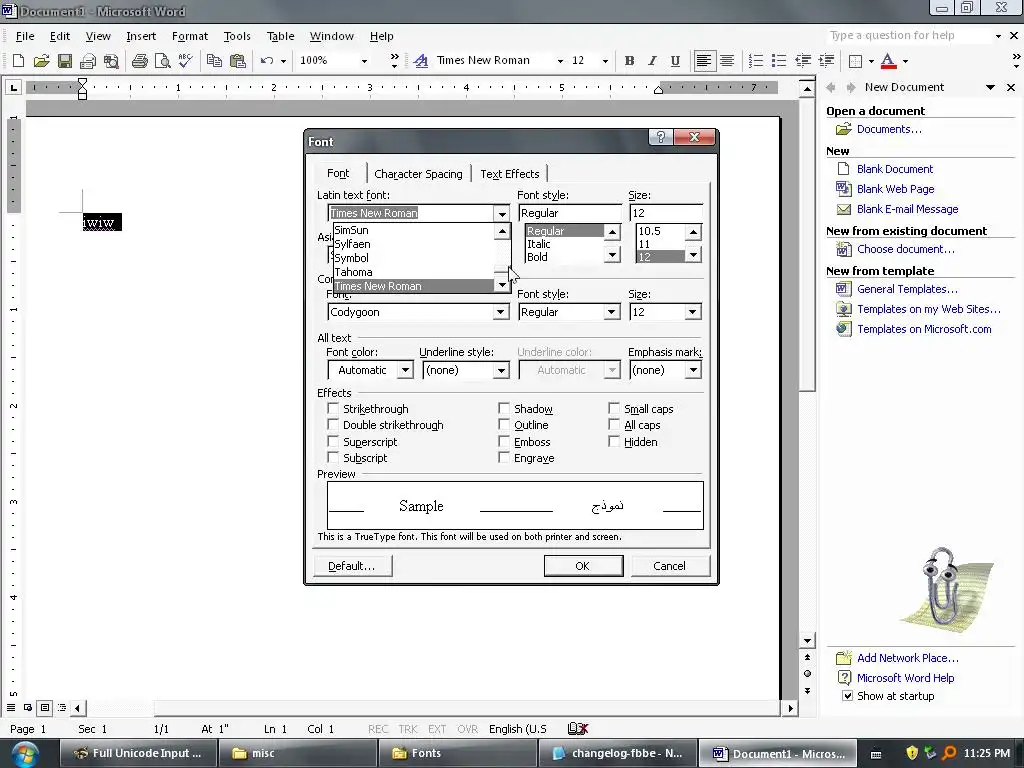Open the Insert menu
This screenshot has height=768, width=1024.
point(141,36)
